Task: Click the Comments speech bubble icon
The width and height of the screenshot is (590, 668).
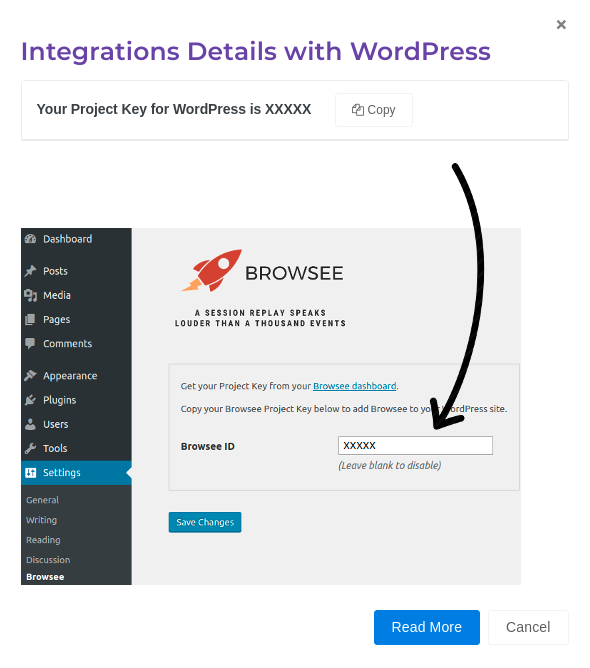Action: (x=30, y=343)
